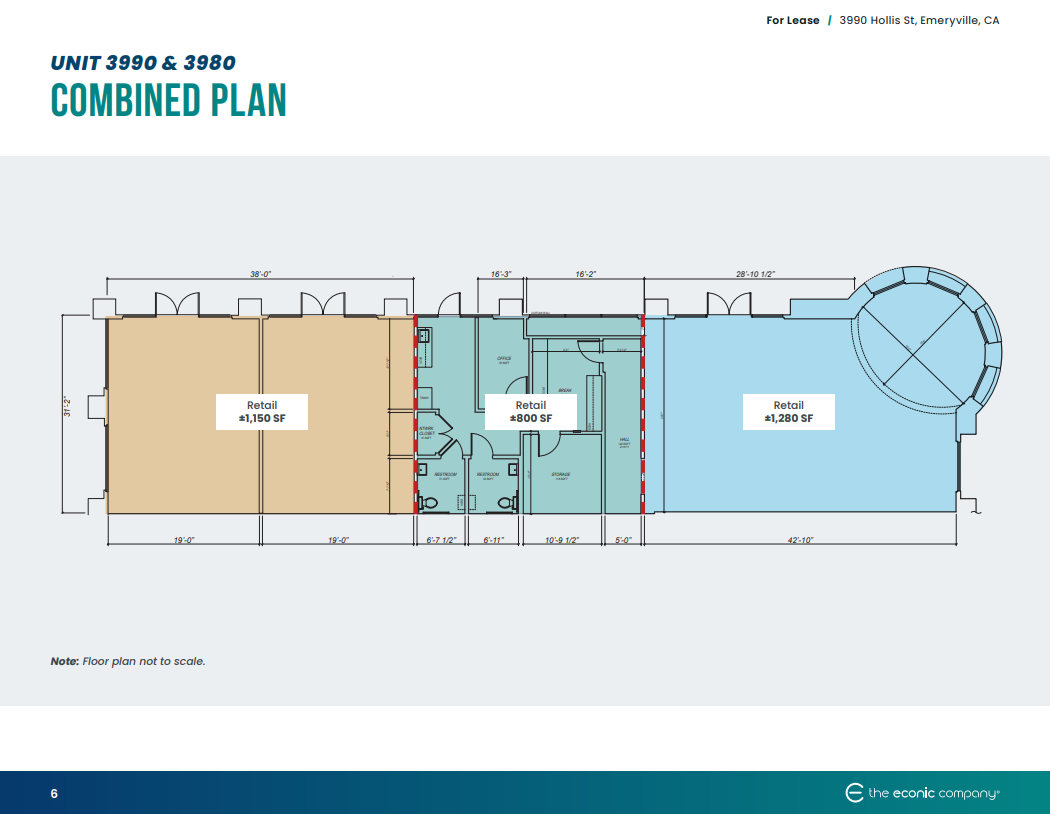Expand the Office room label

pyautogui.click(x=503, y=359)
